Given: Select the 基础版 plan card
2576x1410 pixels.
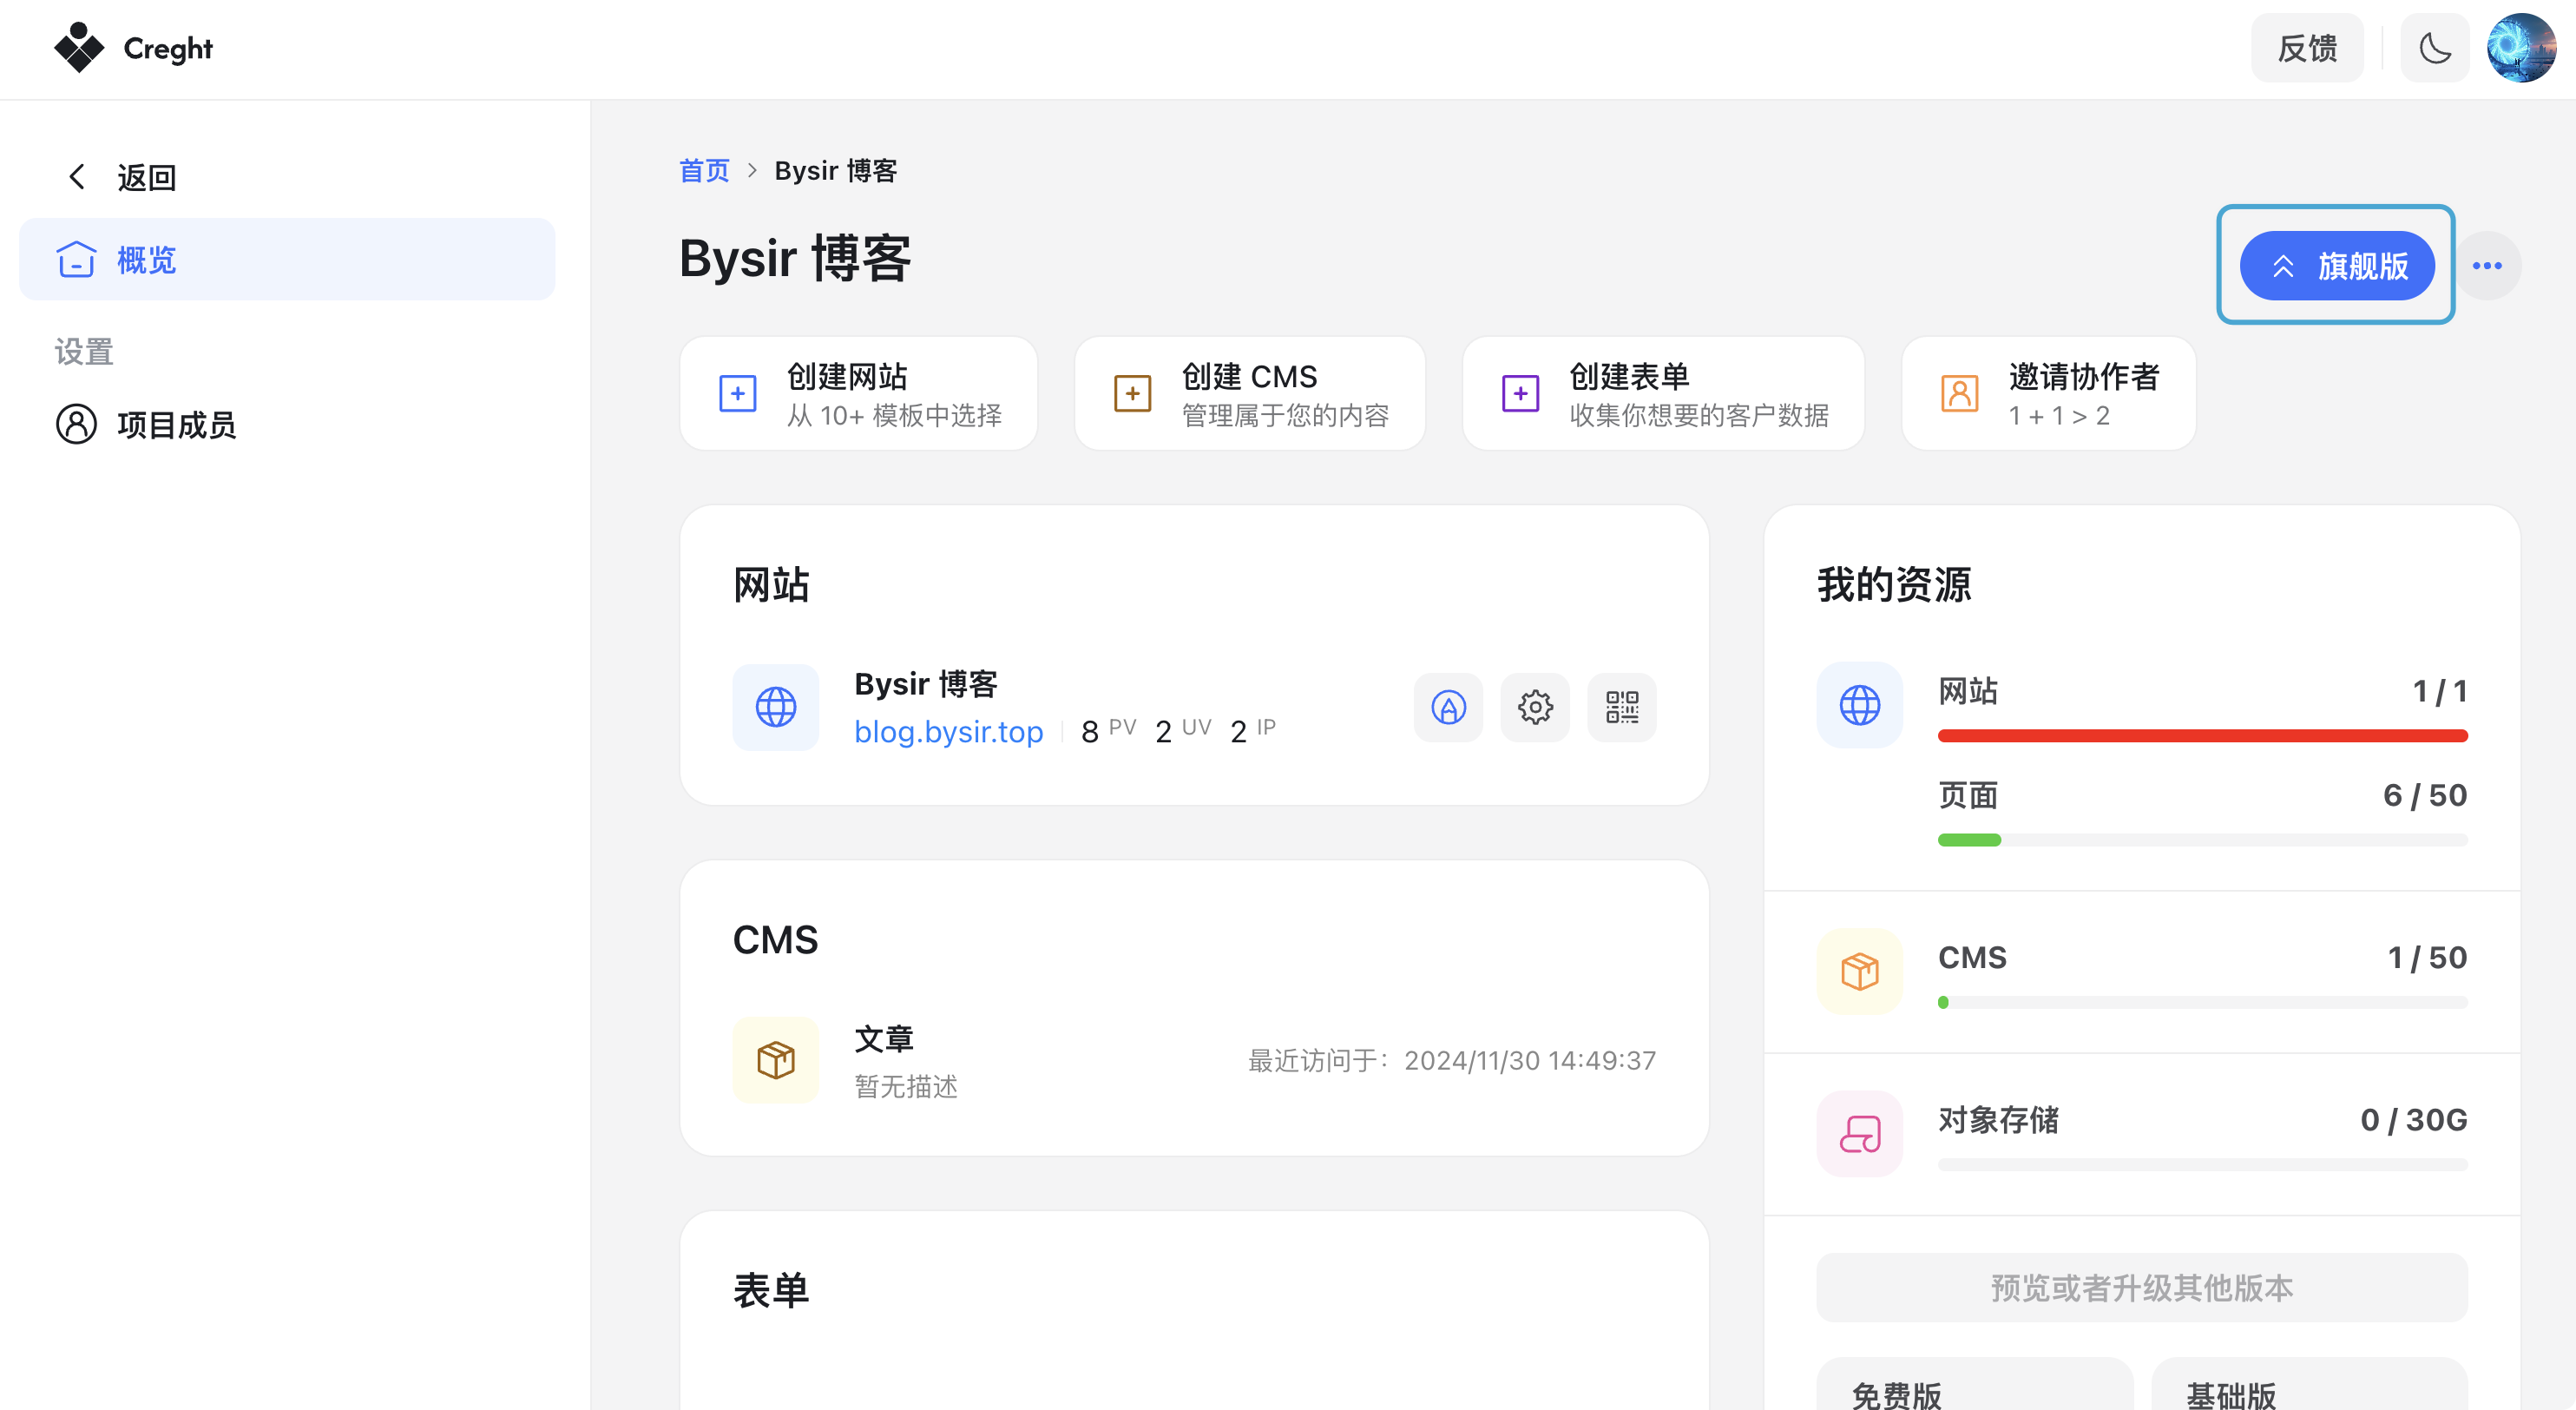Looking at the screenshot, I should [x=2309, y=1385].
